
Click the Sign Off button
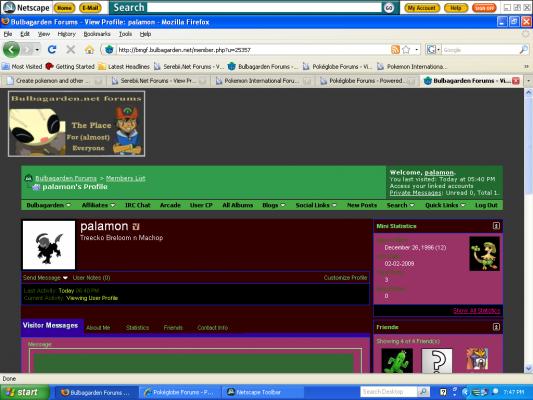coord(484,8)
